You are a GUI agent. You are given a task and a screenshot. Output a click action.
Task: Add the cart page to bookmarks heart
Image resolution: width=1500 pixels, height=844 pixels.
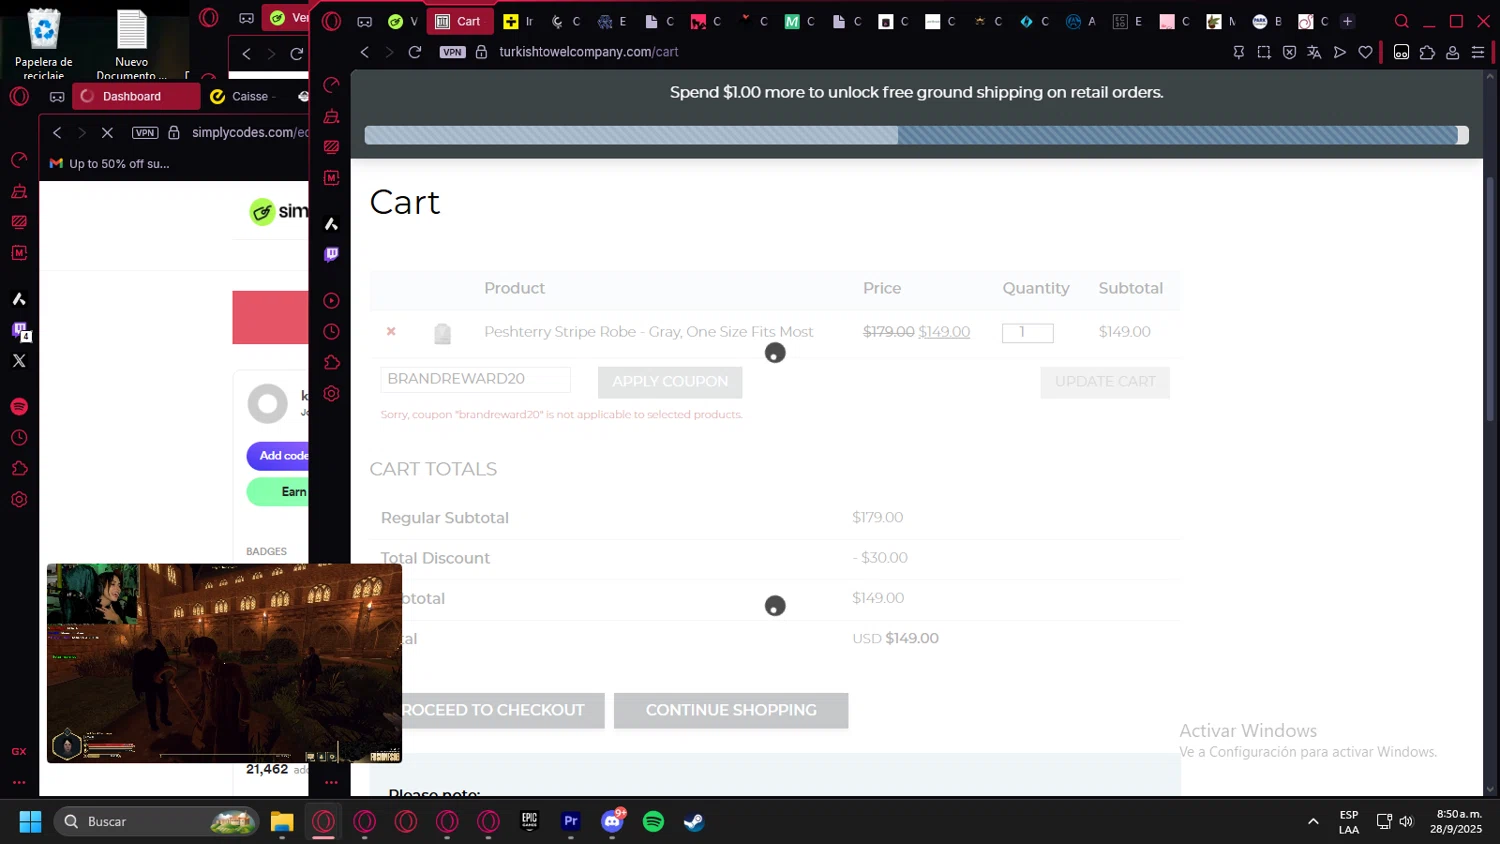(1365, 52)
